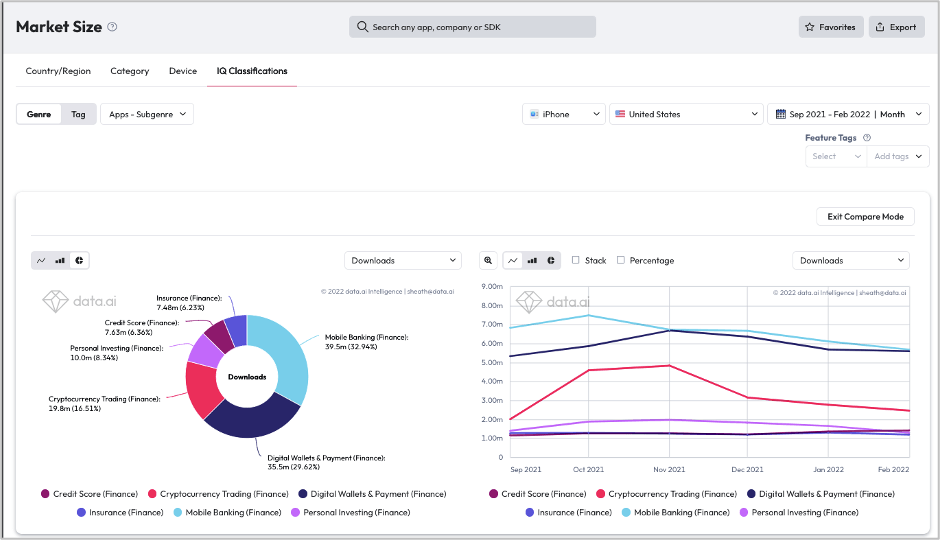Image resolution: width=940 pixels, height=540 pixels.
Task: Switch to IQ Classifications tab
Action: tap(252, 71)
